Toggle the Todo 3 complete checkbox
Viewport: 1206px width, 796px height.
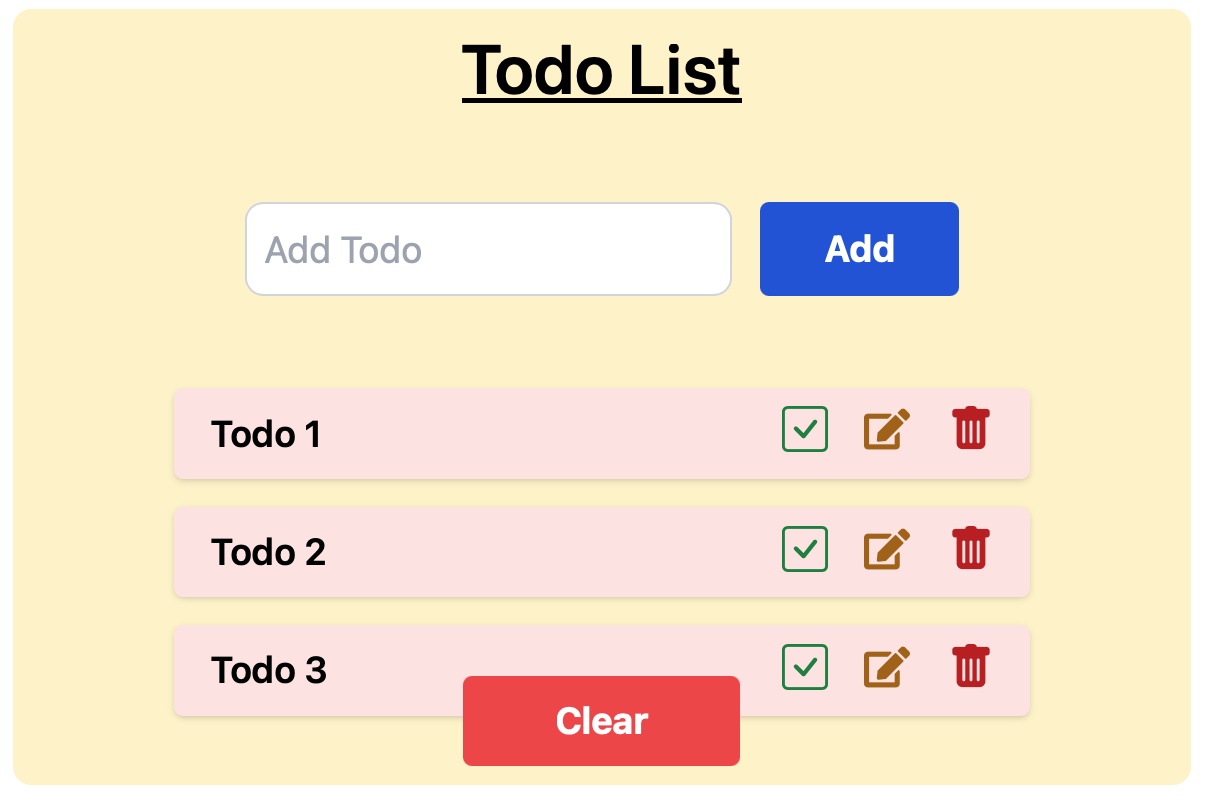click(x=805, y=667)
